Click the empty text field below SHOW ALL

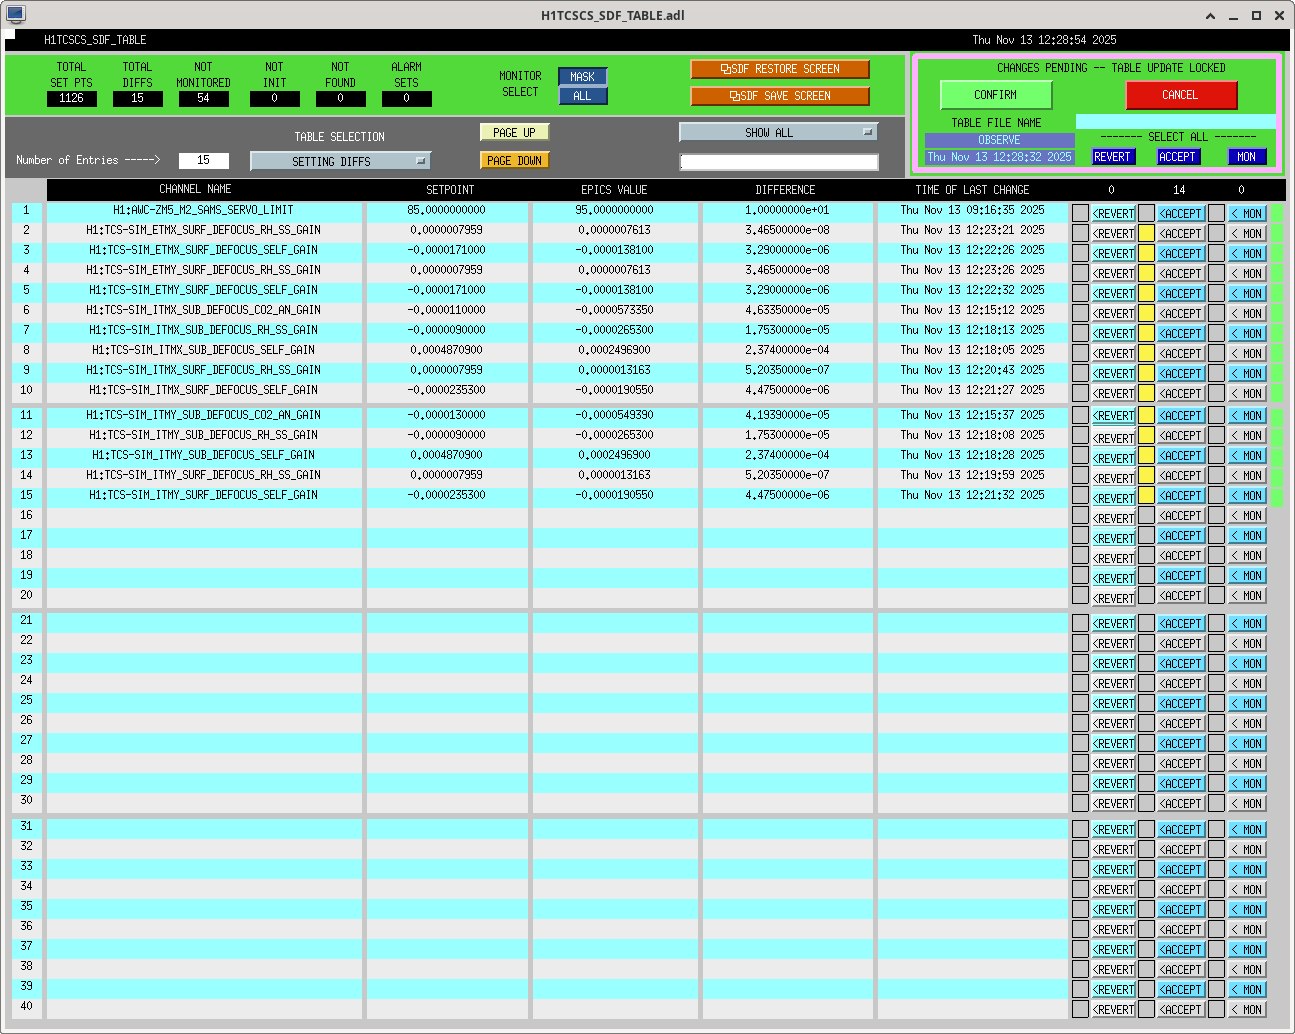[x=778, y=162]
